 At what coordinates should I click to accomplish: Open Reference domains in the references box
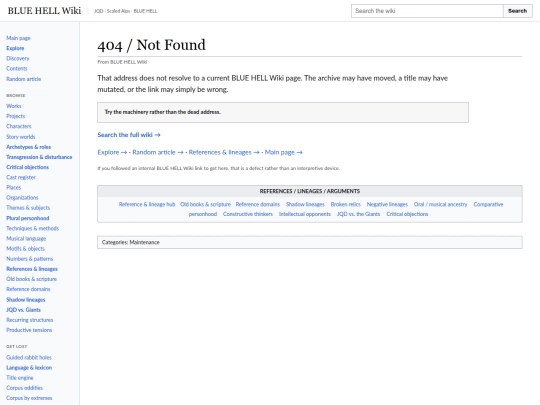258,204
